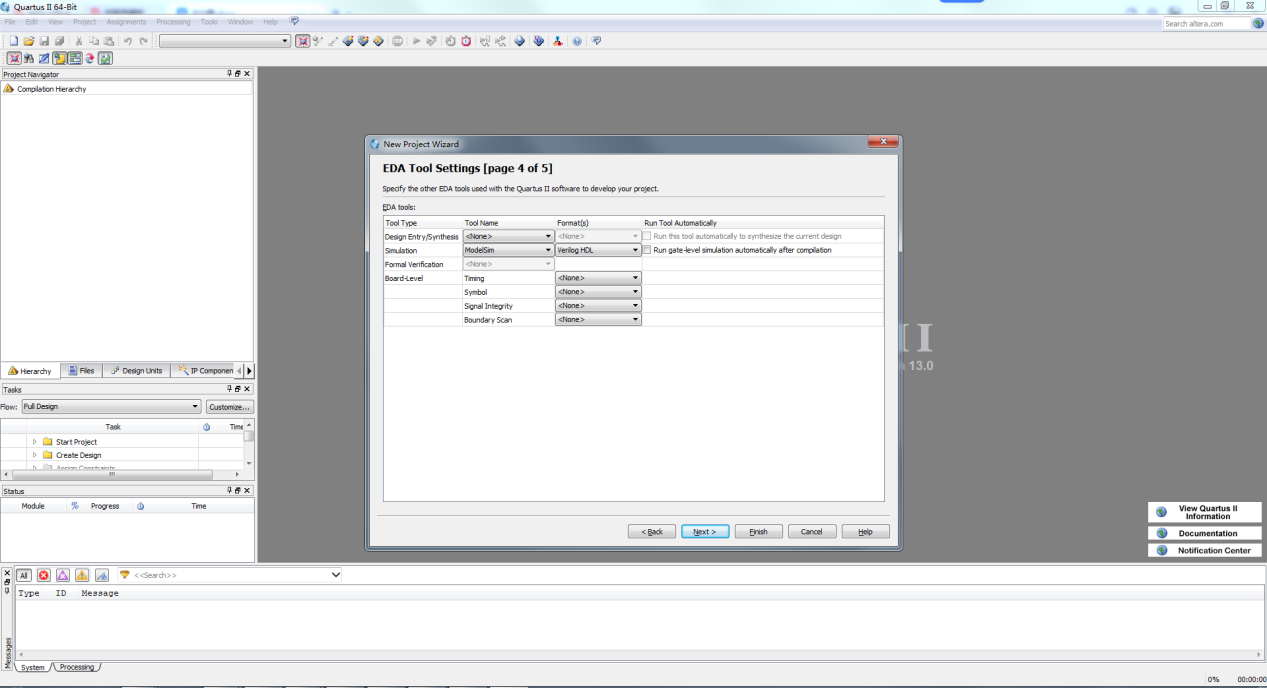Click the Open file folder icon

coord(29,41)
